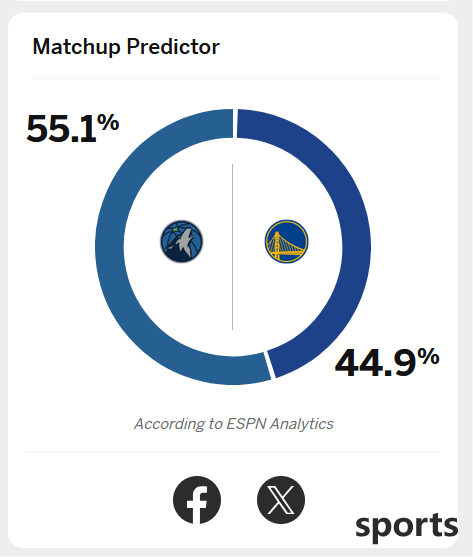Click the Timberwolves 55.1% percentage

click(72, 128)
